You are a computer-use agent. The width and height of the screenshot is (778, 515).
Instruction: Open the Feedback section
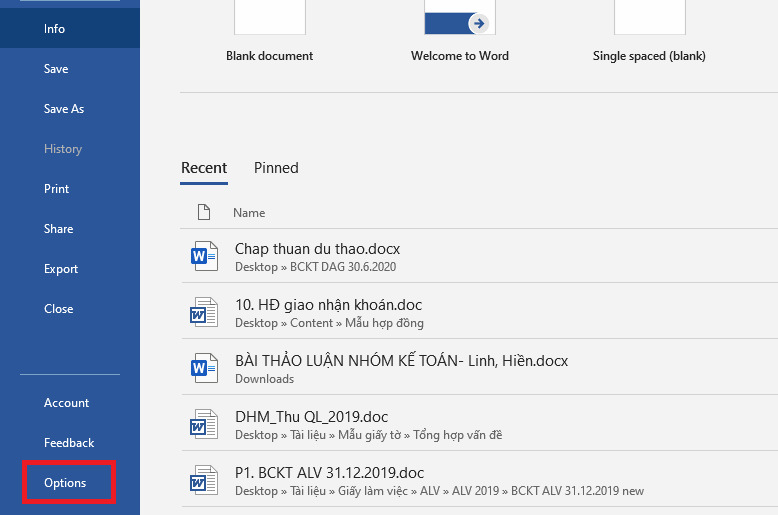click(69, 443)
